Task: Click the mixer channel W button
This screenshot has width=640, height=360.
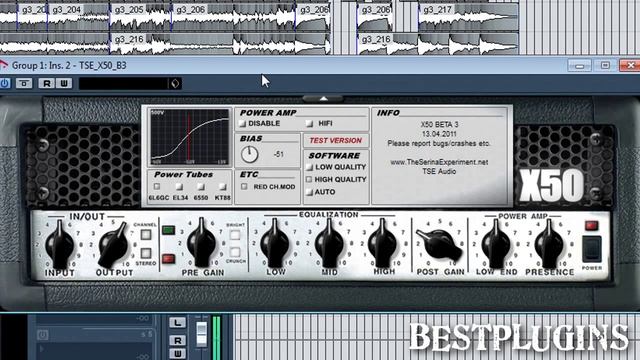Action: [177, 353]
